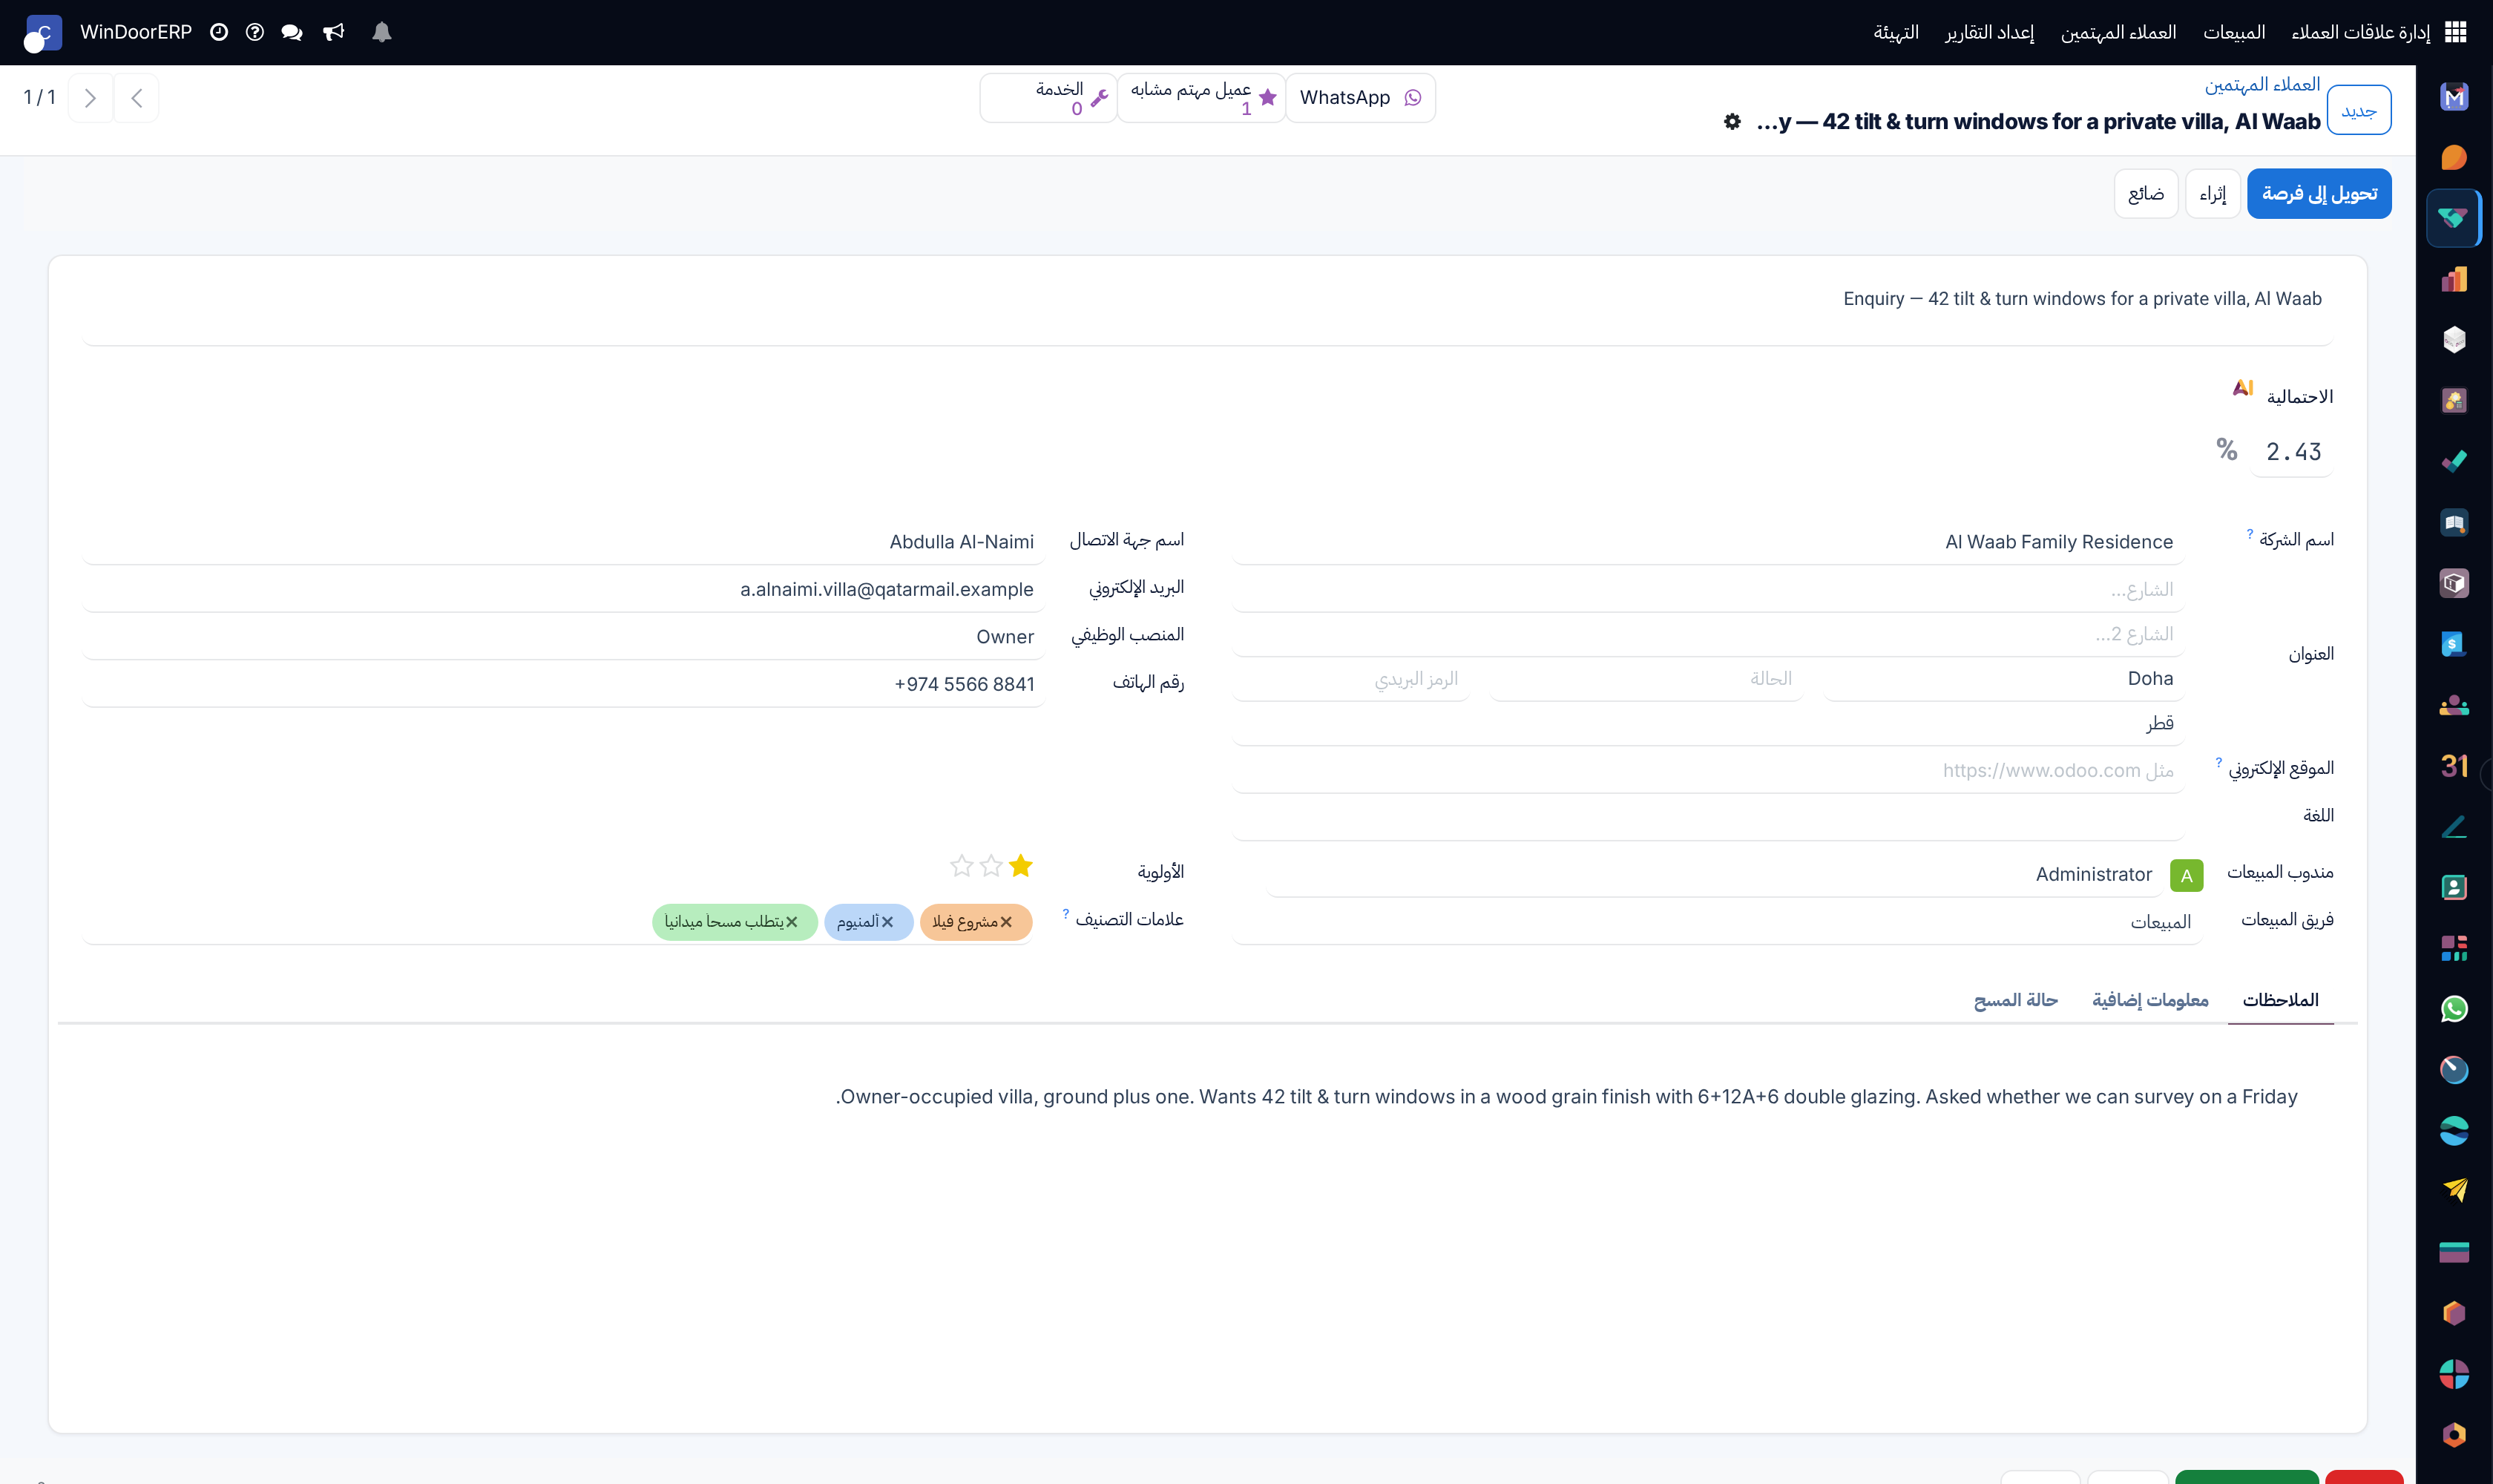Open the عميل مهتم مشابه smart button
Image resolution: width=2493 pixels, height=1484 pixels.
tap(1201, 98)
